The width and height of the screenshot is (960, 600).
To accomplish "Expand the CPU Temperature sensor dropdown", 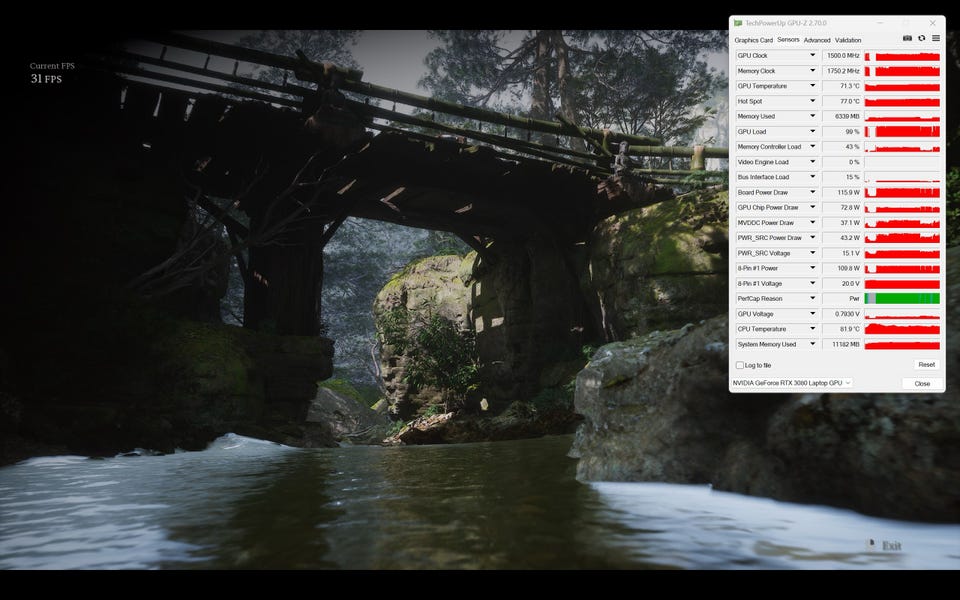I will pos(812,329).
